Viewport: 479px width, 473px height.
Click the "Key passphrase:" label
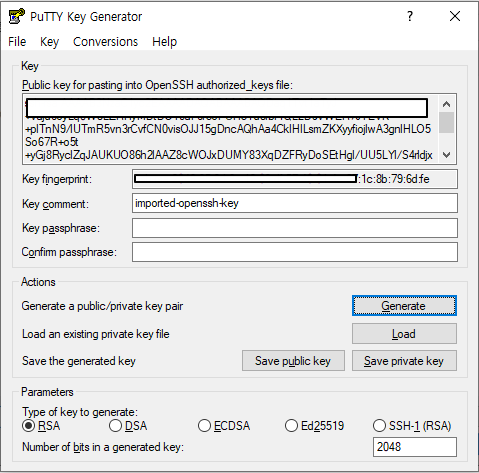61,228
